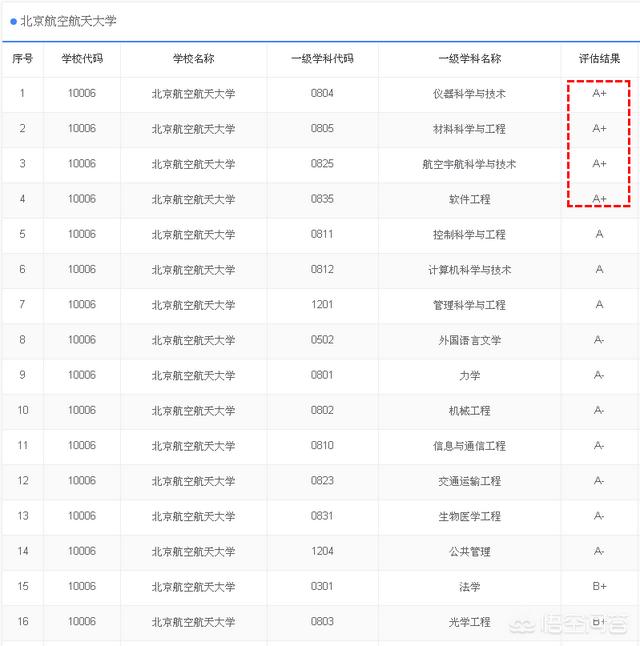This screenshot has width=640, height=646.
Task: Click discipline code 1201
Action: (322, 304)
